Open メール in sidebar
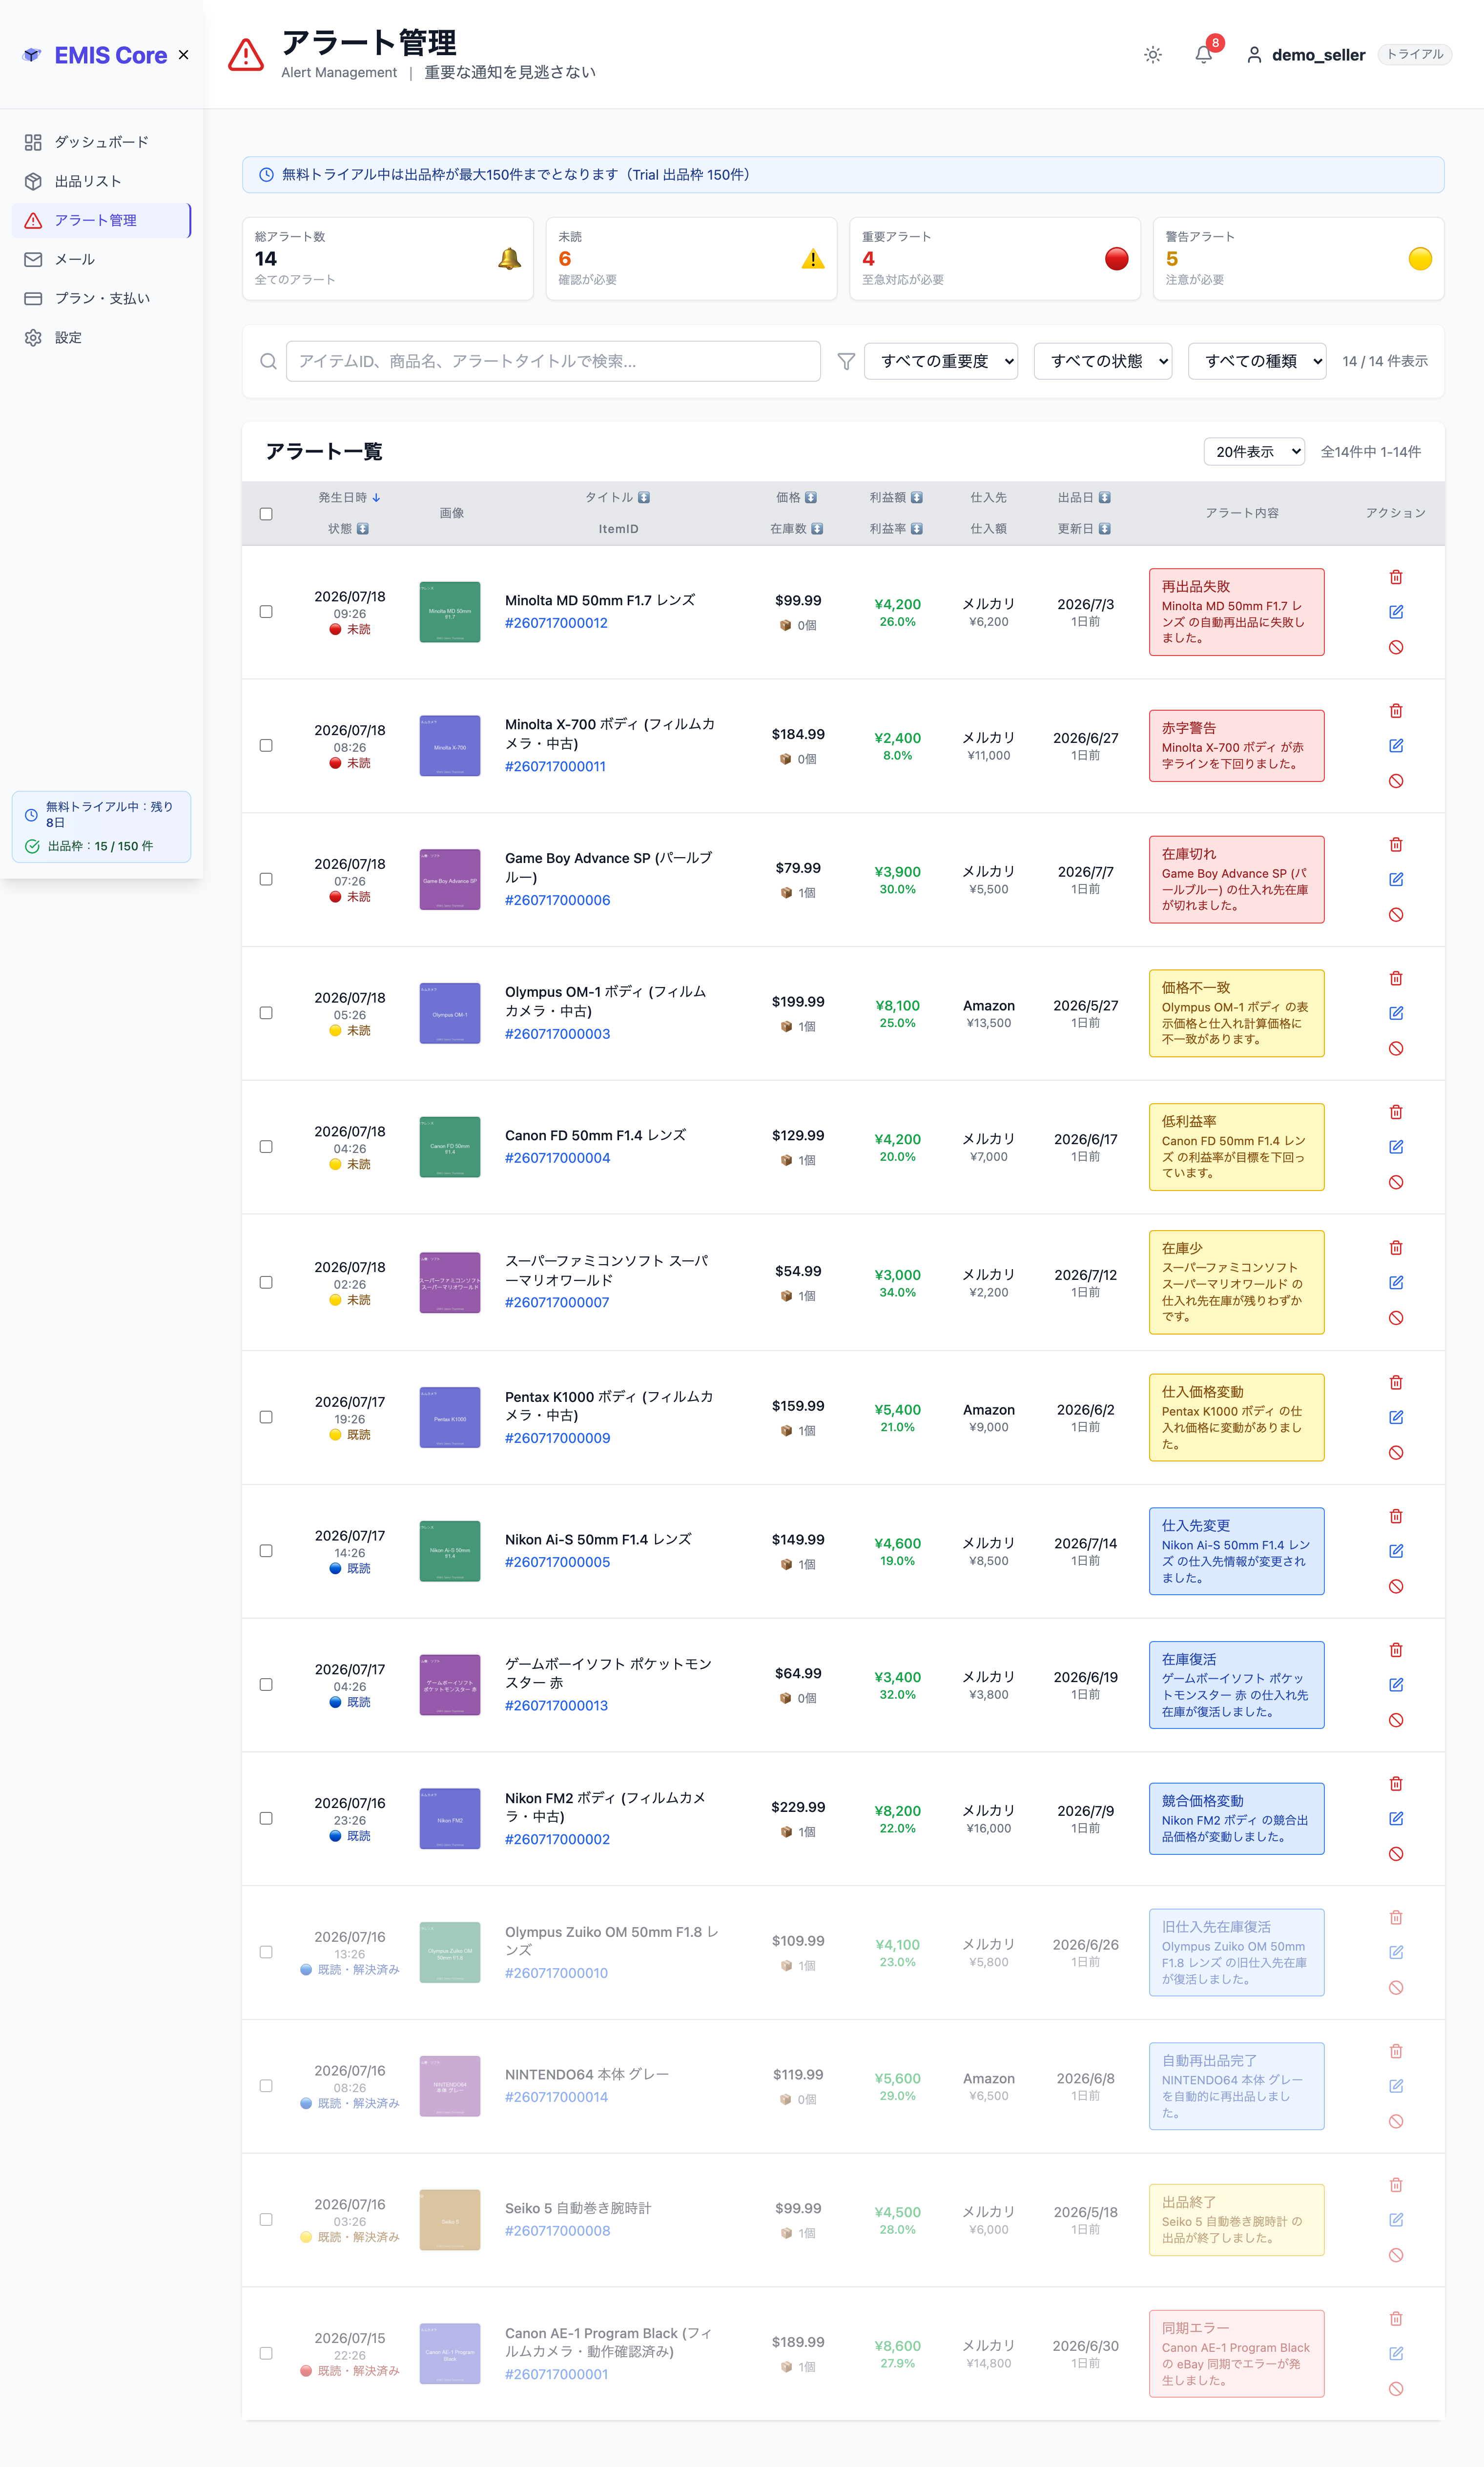 tap(101, 259)
